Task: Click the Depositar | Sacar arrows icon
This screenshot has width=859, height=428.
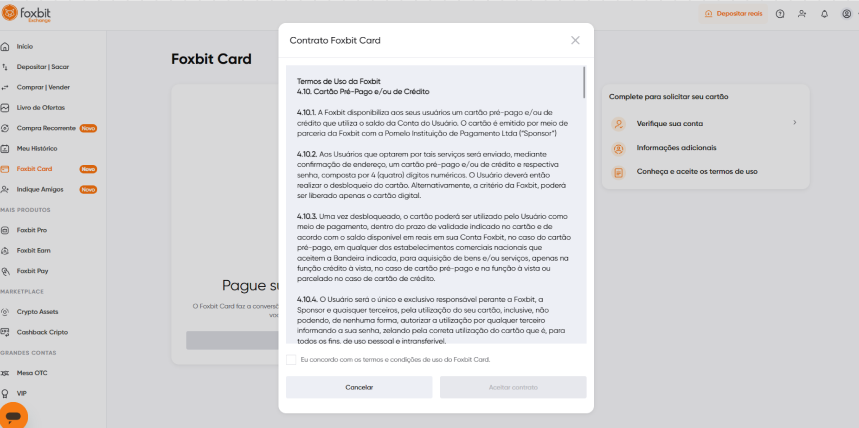Action: pyautogui.click(x=5, y=67)
